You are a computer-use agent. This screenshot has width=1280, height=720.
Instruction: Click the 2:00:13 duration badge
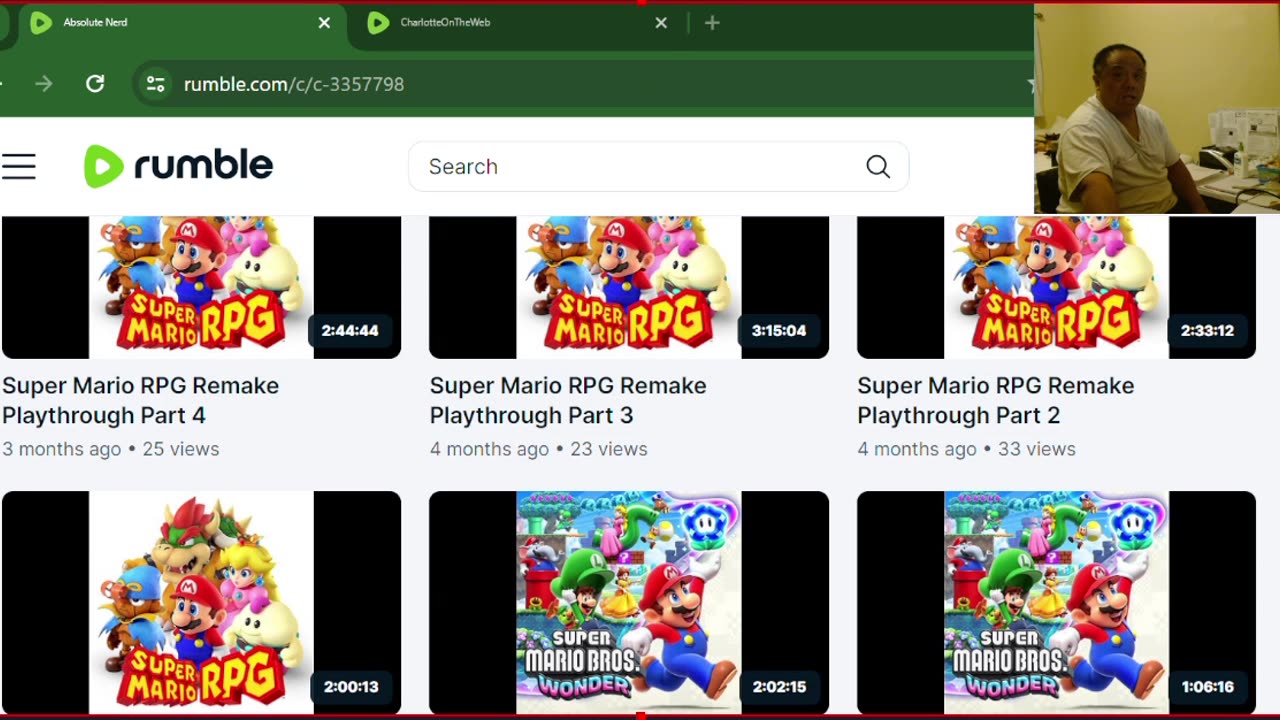[350, 686]
